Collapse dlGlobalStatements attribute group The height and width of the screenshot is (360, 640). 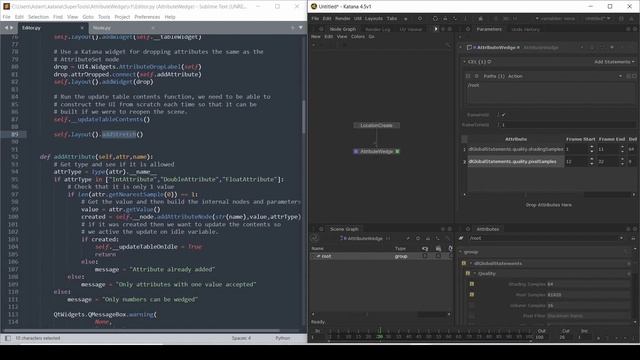click(471, 264)
